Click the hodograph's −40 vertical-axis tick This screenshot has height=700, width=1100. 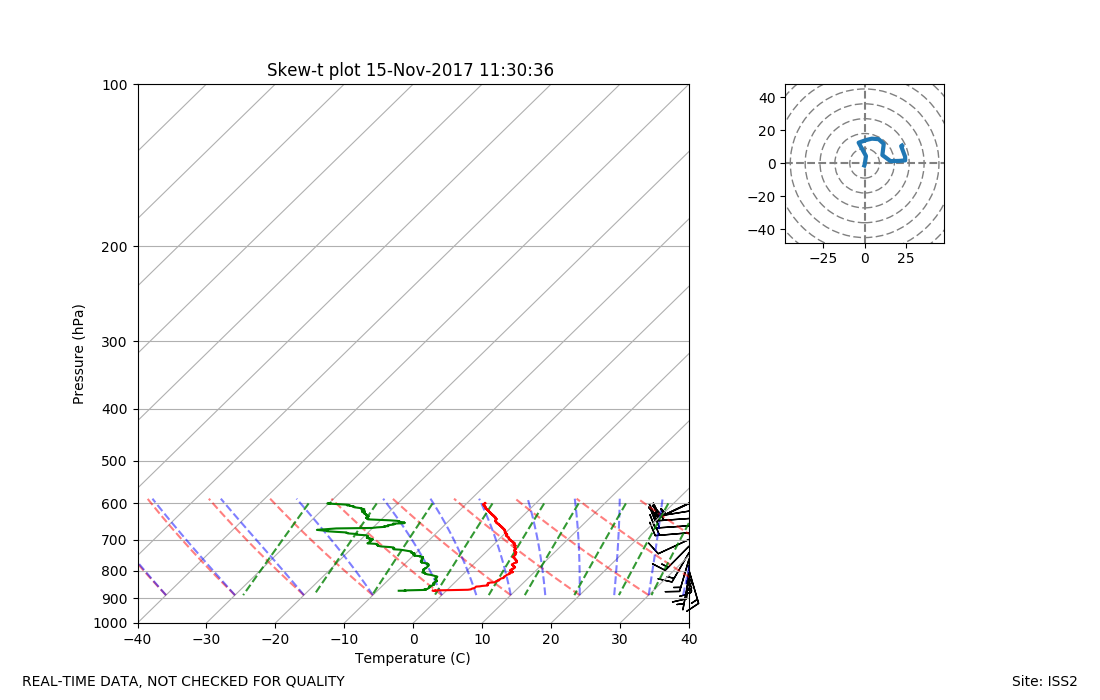761,230
